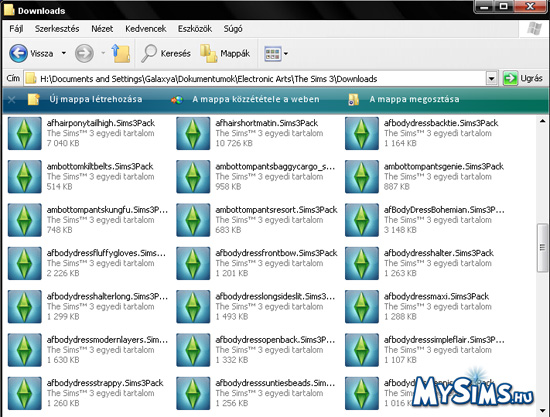
Task: Open Keresés search tool
Action: point(166,53)
